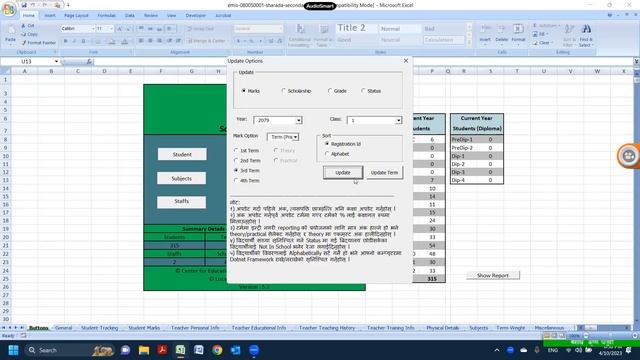This screenshot has height=360, width=640.
Task: Choose the 4th Term radio button
Action: [247, 180]
